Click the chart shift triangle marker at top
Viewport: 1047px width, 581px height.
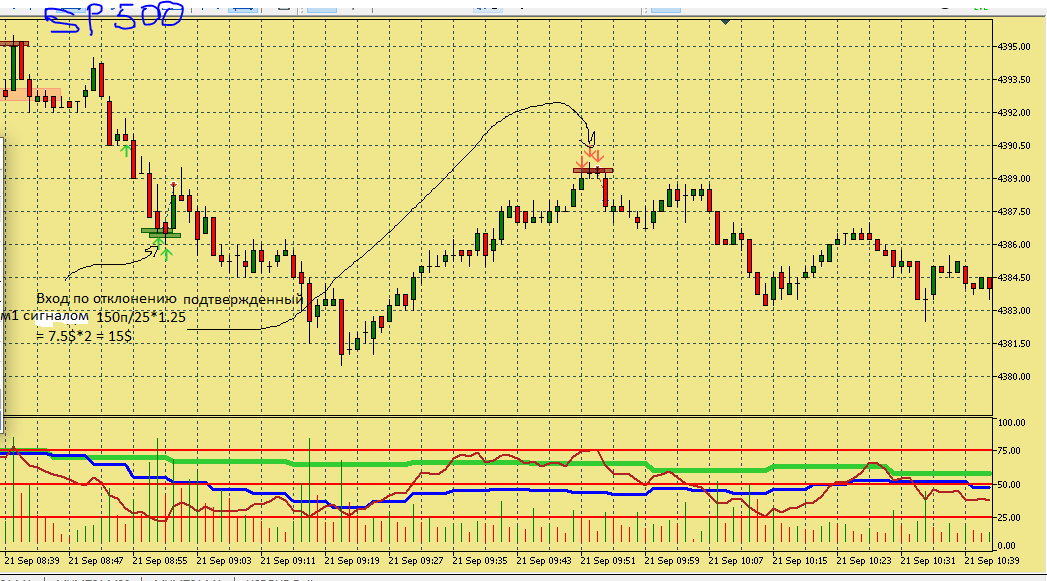(726, 22)
